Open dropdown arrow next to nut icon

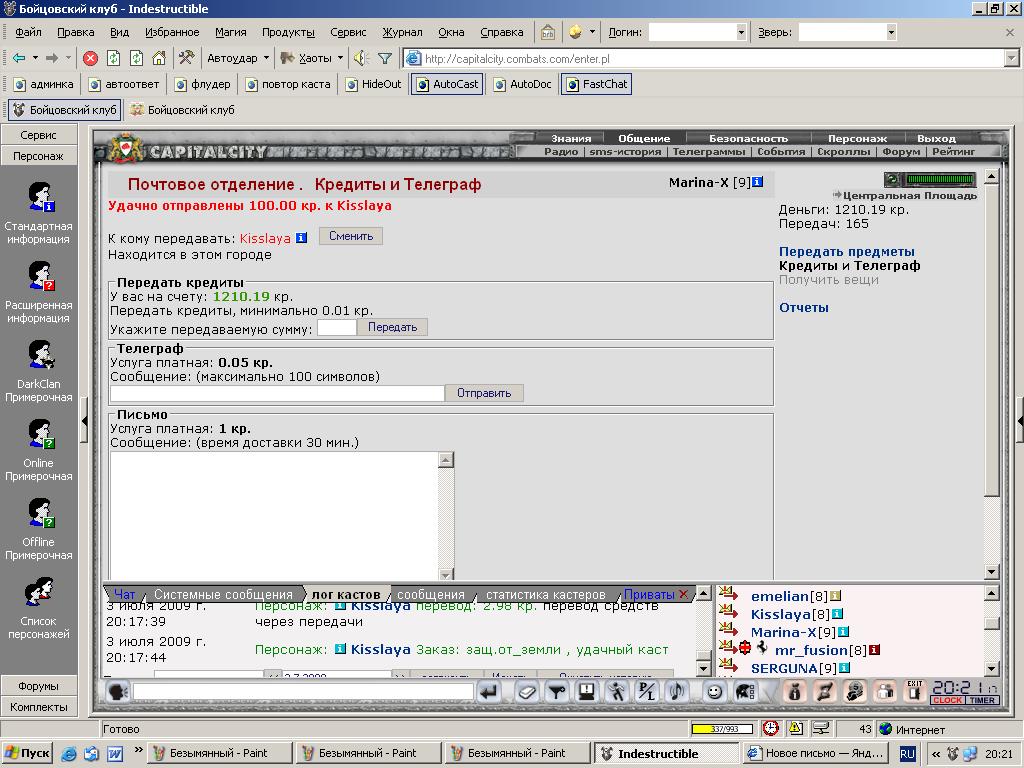point(592,31)
